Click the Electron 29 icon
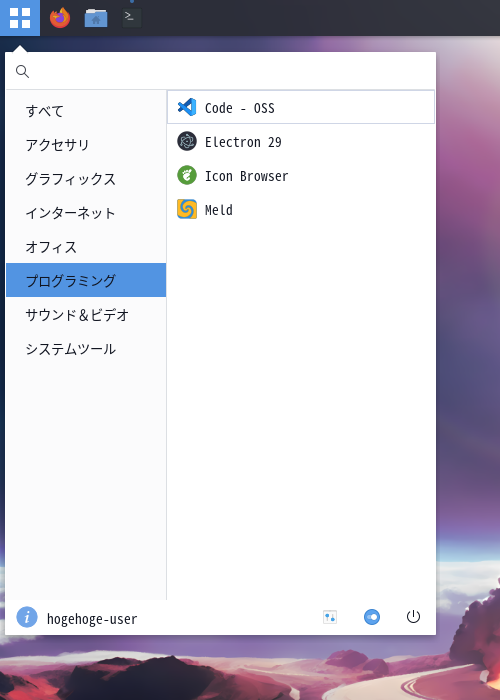The width and height of the screenshot is (500, 700). tap(187, 141)
